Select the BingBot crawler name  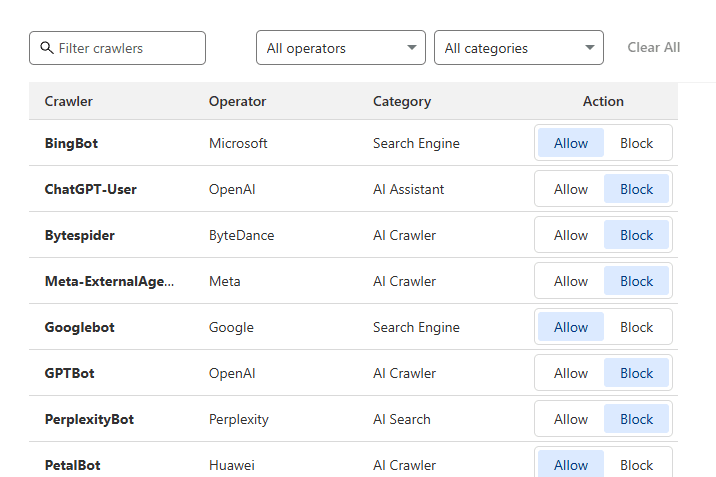coord(71,143)
